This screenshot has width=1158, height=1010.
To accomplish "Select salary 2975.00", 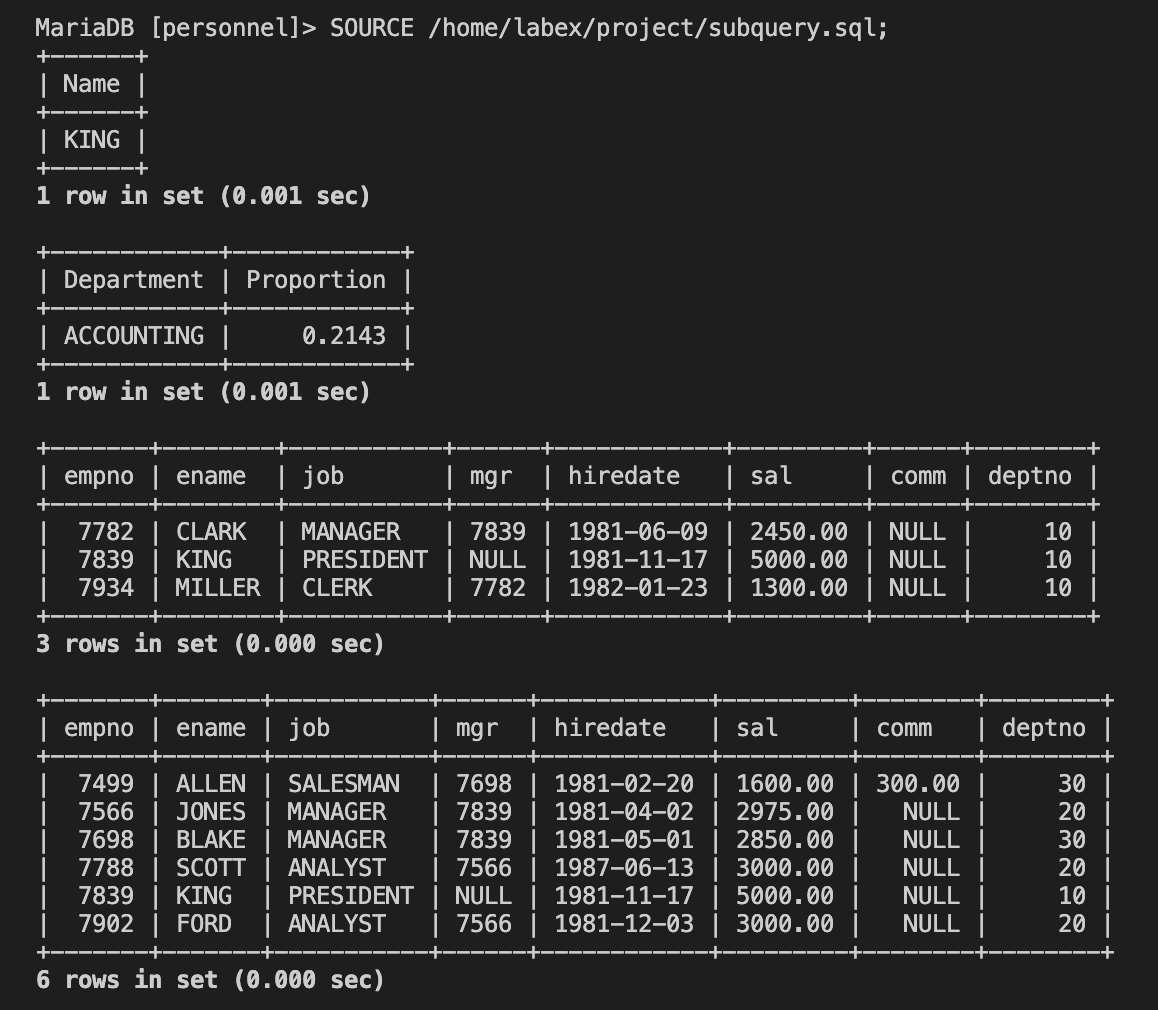I will point(785,812).
